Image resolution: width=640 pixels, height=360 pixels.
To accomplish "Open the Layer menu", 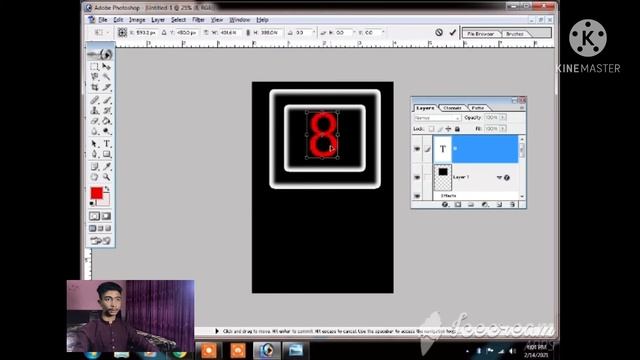I will click(x=158, y=20).
